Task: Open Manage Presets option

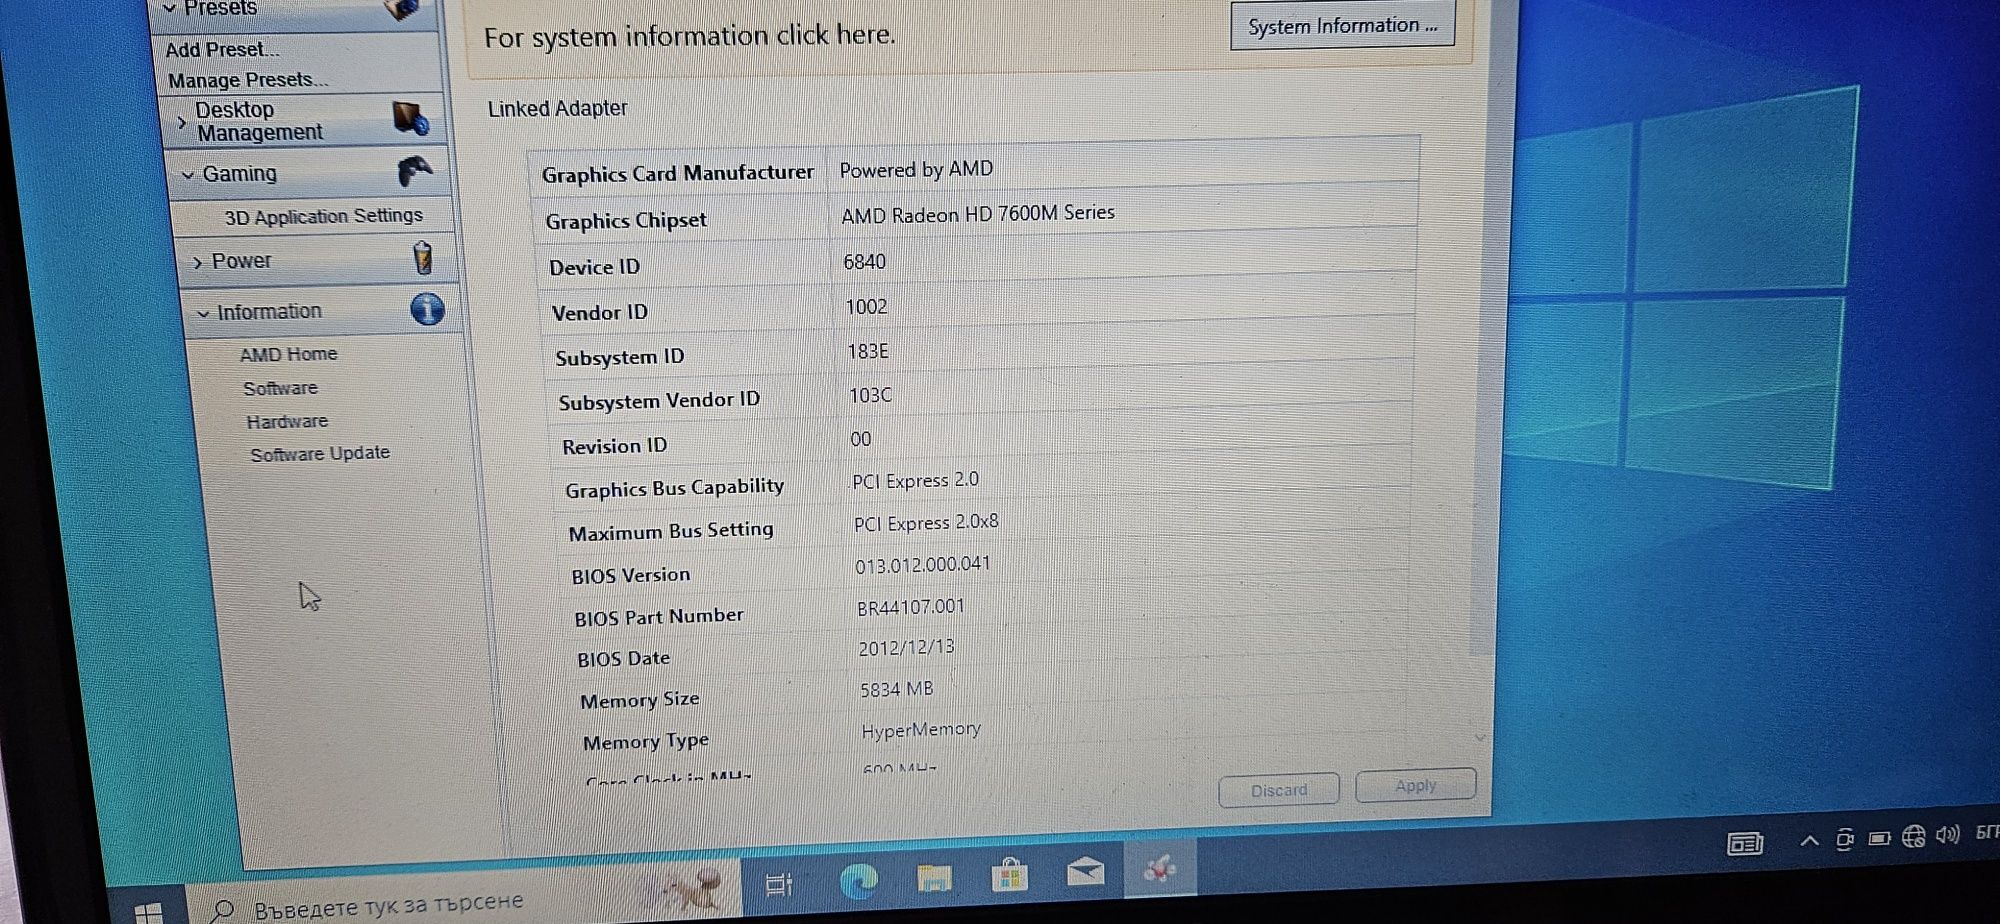Action: point(248,80)
